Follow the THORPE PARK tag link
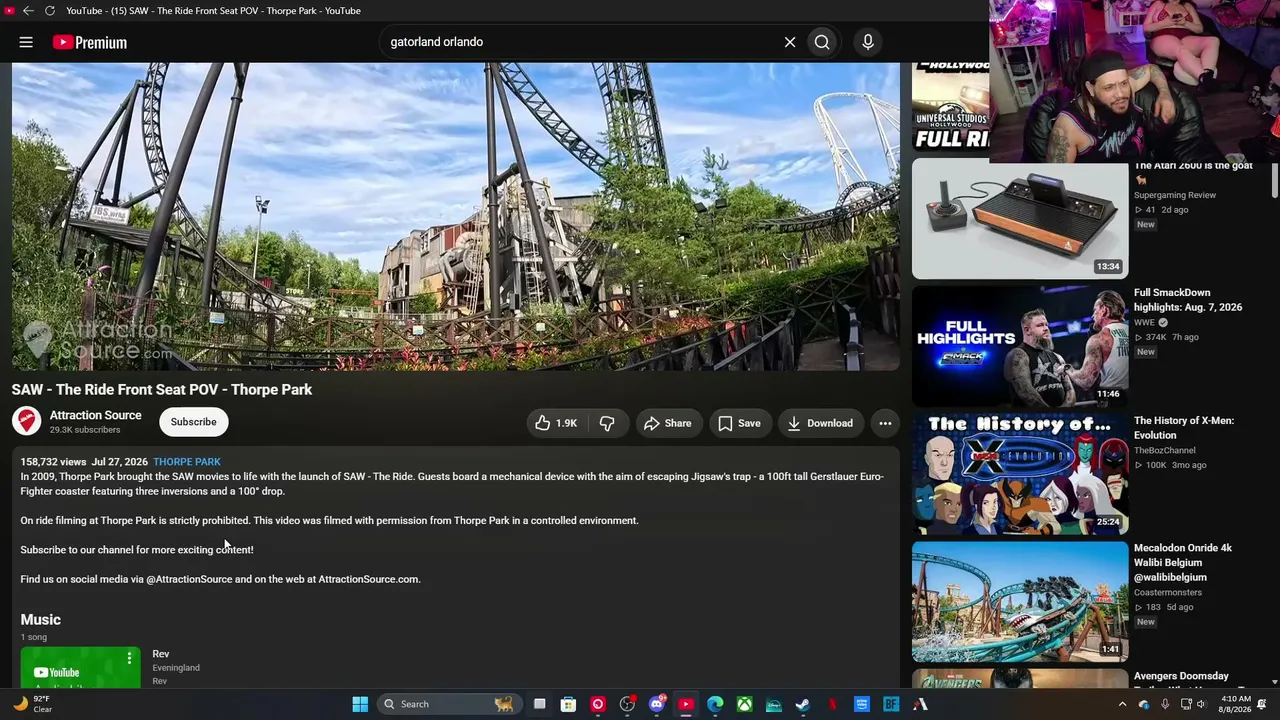The width and height of the screenshot is (1280, 720). (x=187, y=462)
